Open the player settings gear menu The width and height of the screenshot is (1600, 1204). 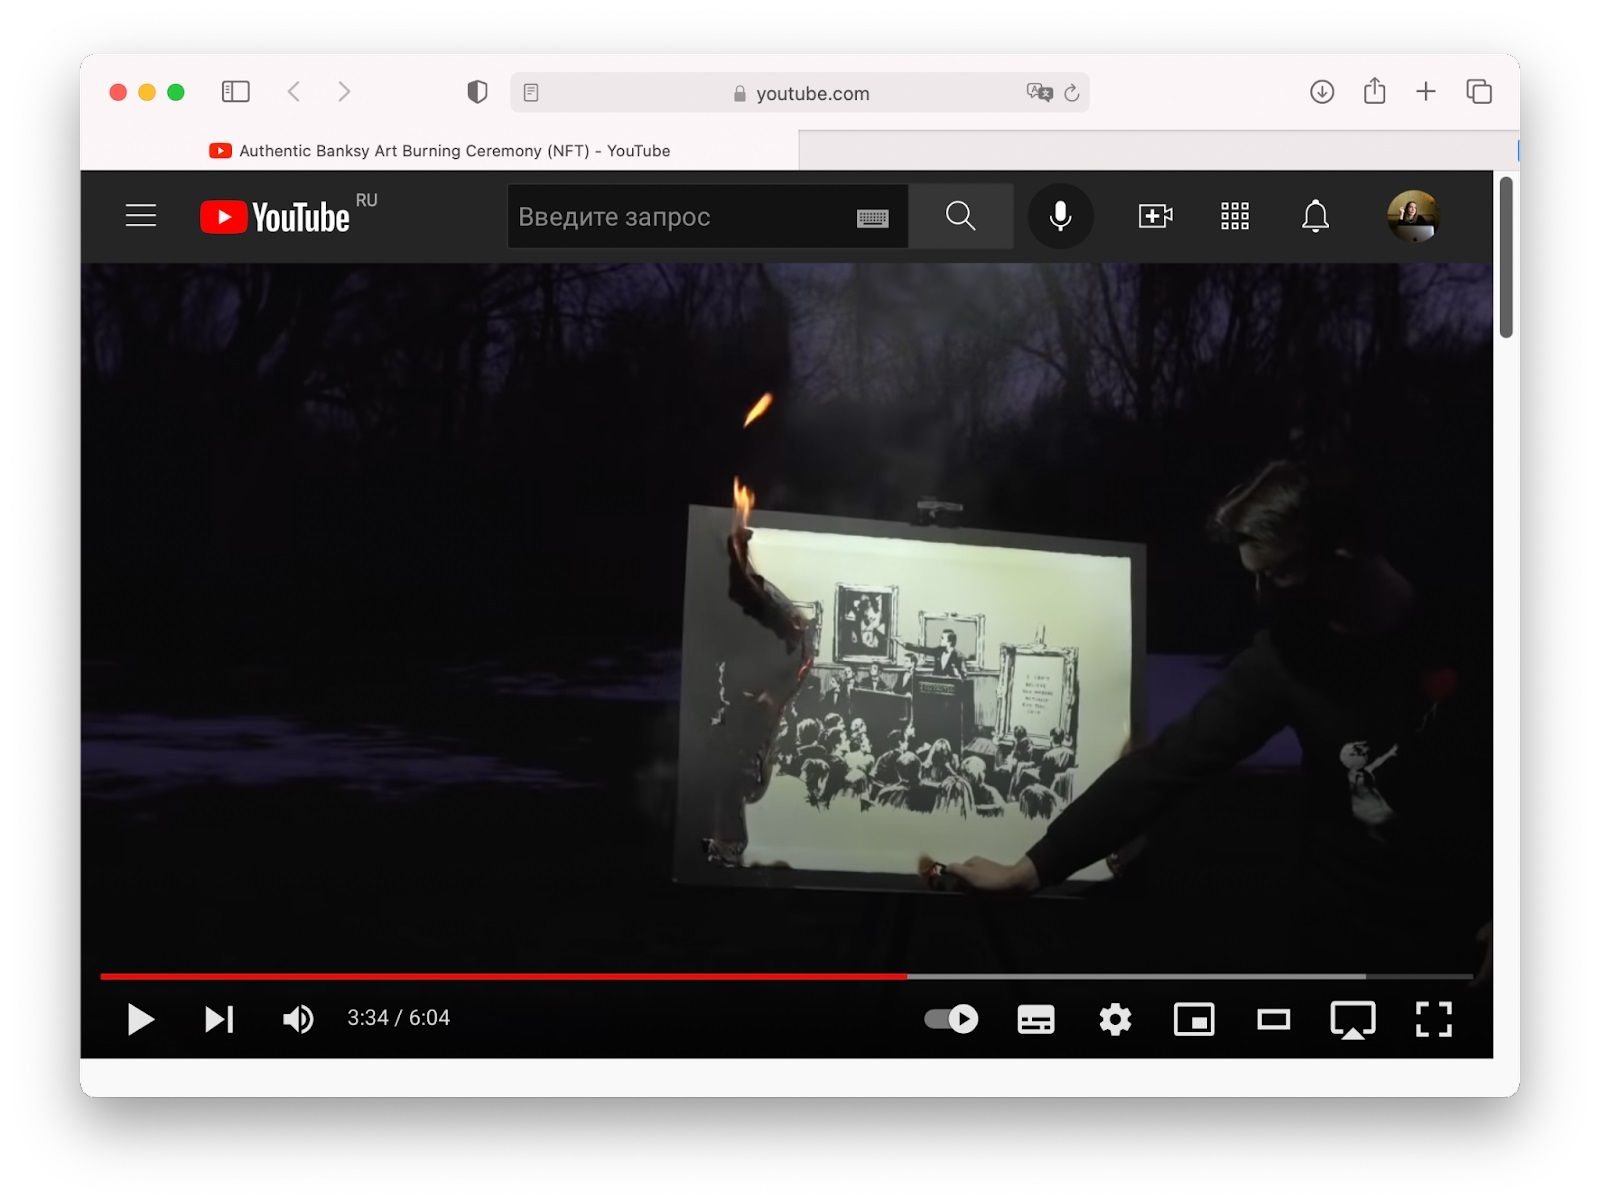pyautogui.click(x=1115, y=1019)
